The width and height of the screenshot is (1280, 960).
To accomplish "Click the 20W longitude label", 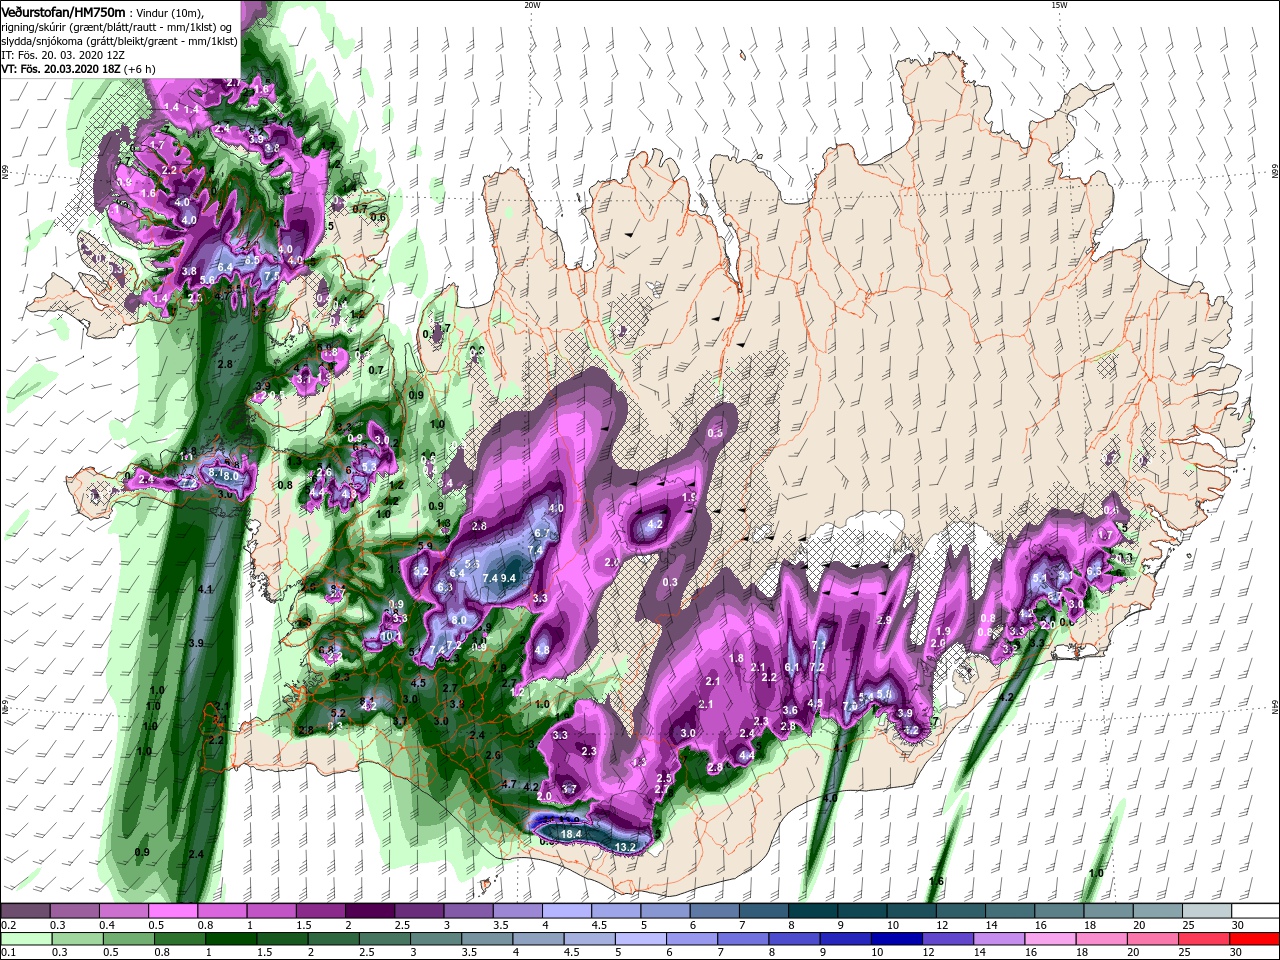I will click(531, 5).
